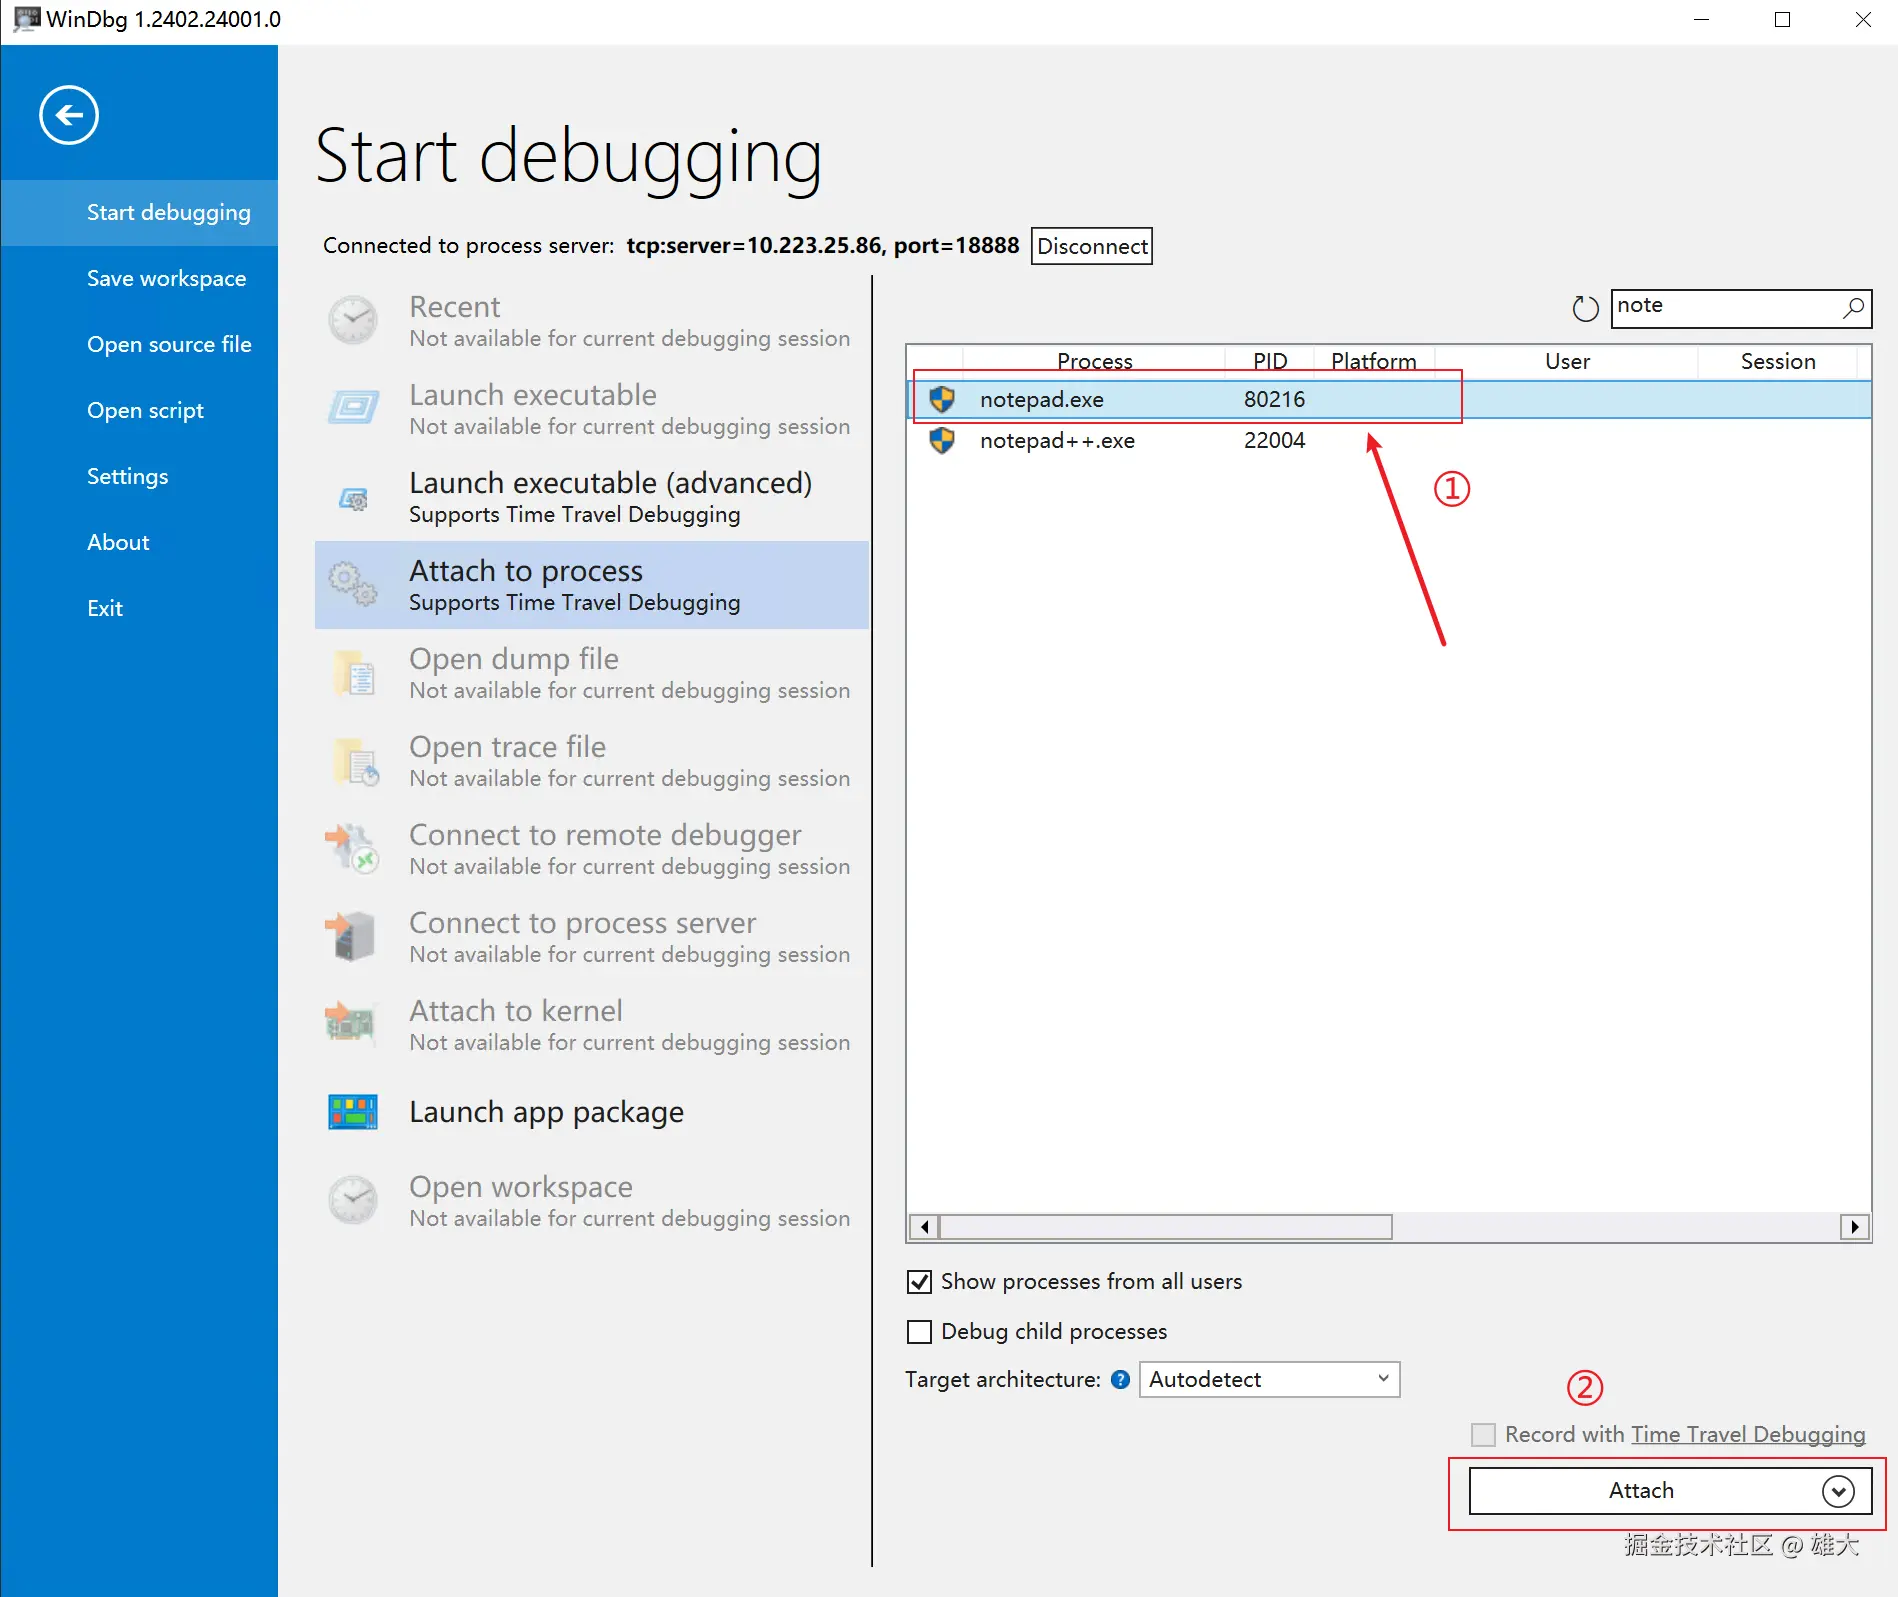1898x1597 pixels.
Task: Click the process server address text
Action: (823, 246)
